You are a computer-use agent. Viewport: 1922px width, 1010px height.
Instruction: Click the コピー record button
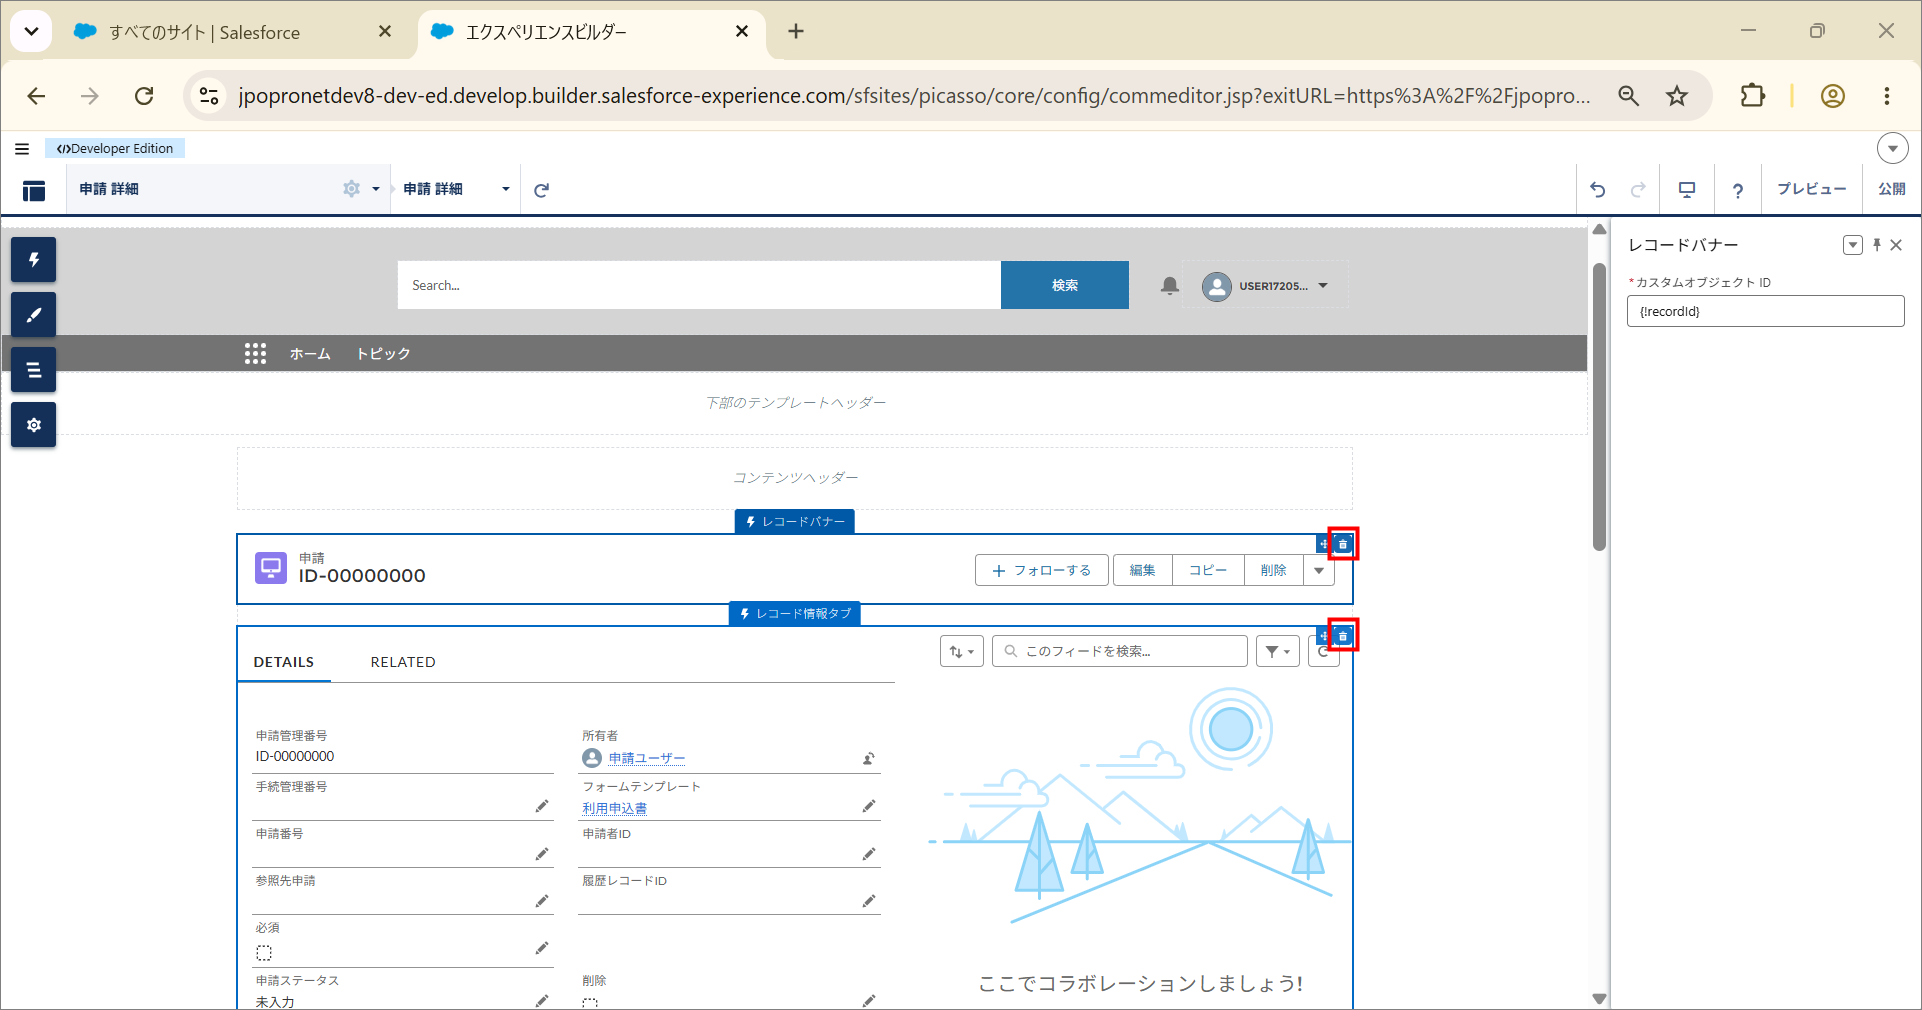[x=1208, y=571]
